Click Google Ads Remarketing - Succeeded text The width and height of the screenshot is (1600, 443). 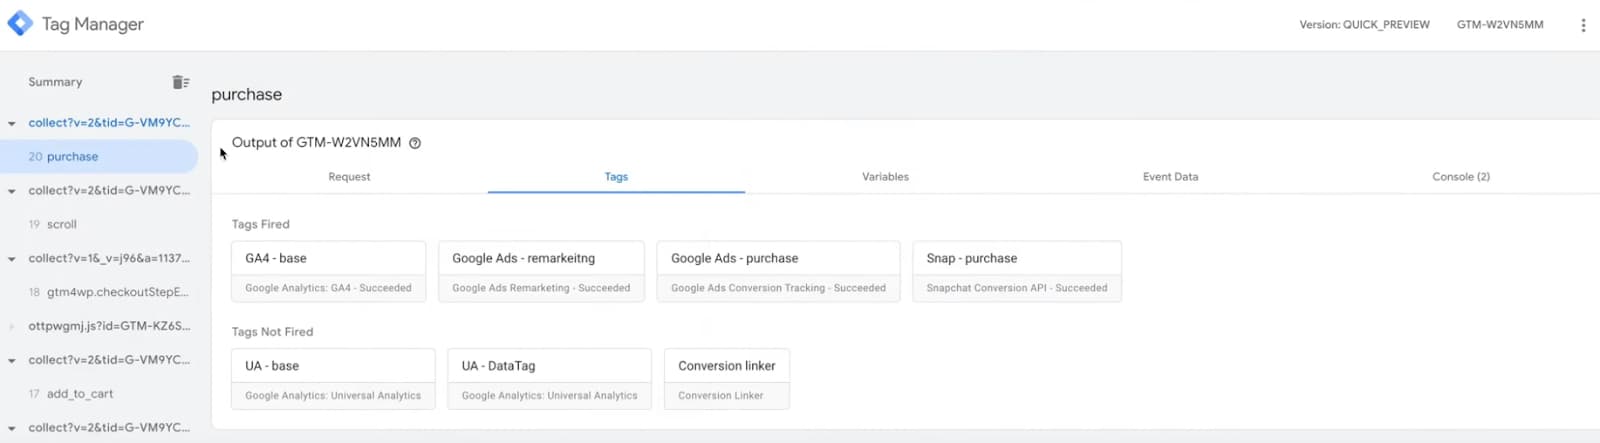tap(541, 288)
